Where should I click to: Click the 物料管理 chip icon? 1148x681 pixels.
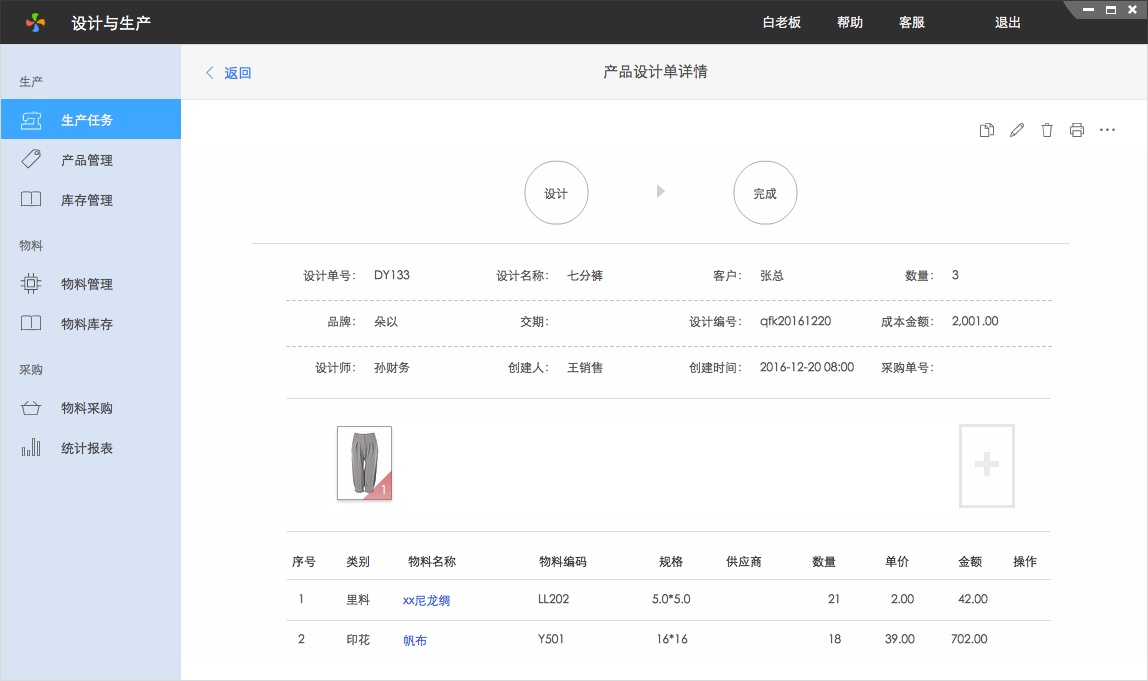tap(31, 284)
